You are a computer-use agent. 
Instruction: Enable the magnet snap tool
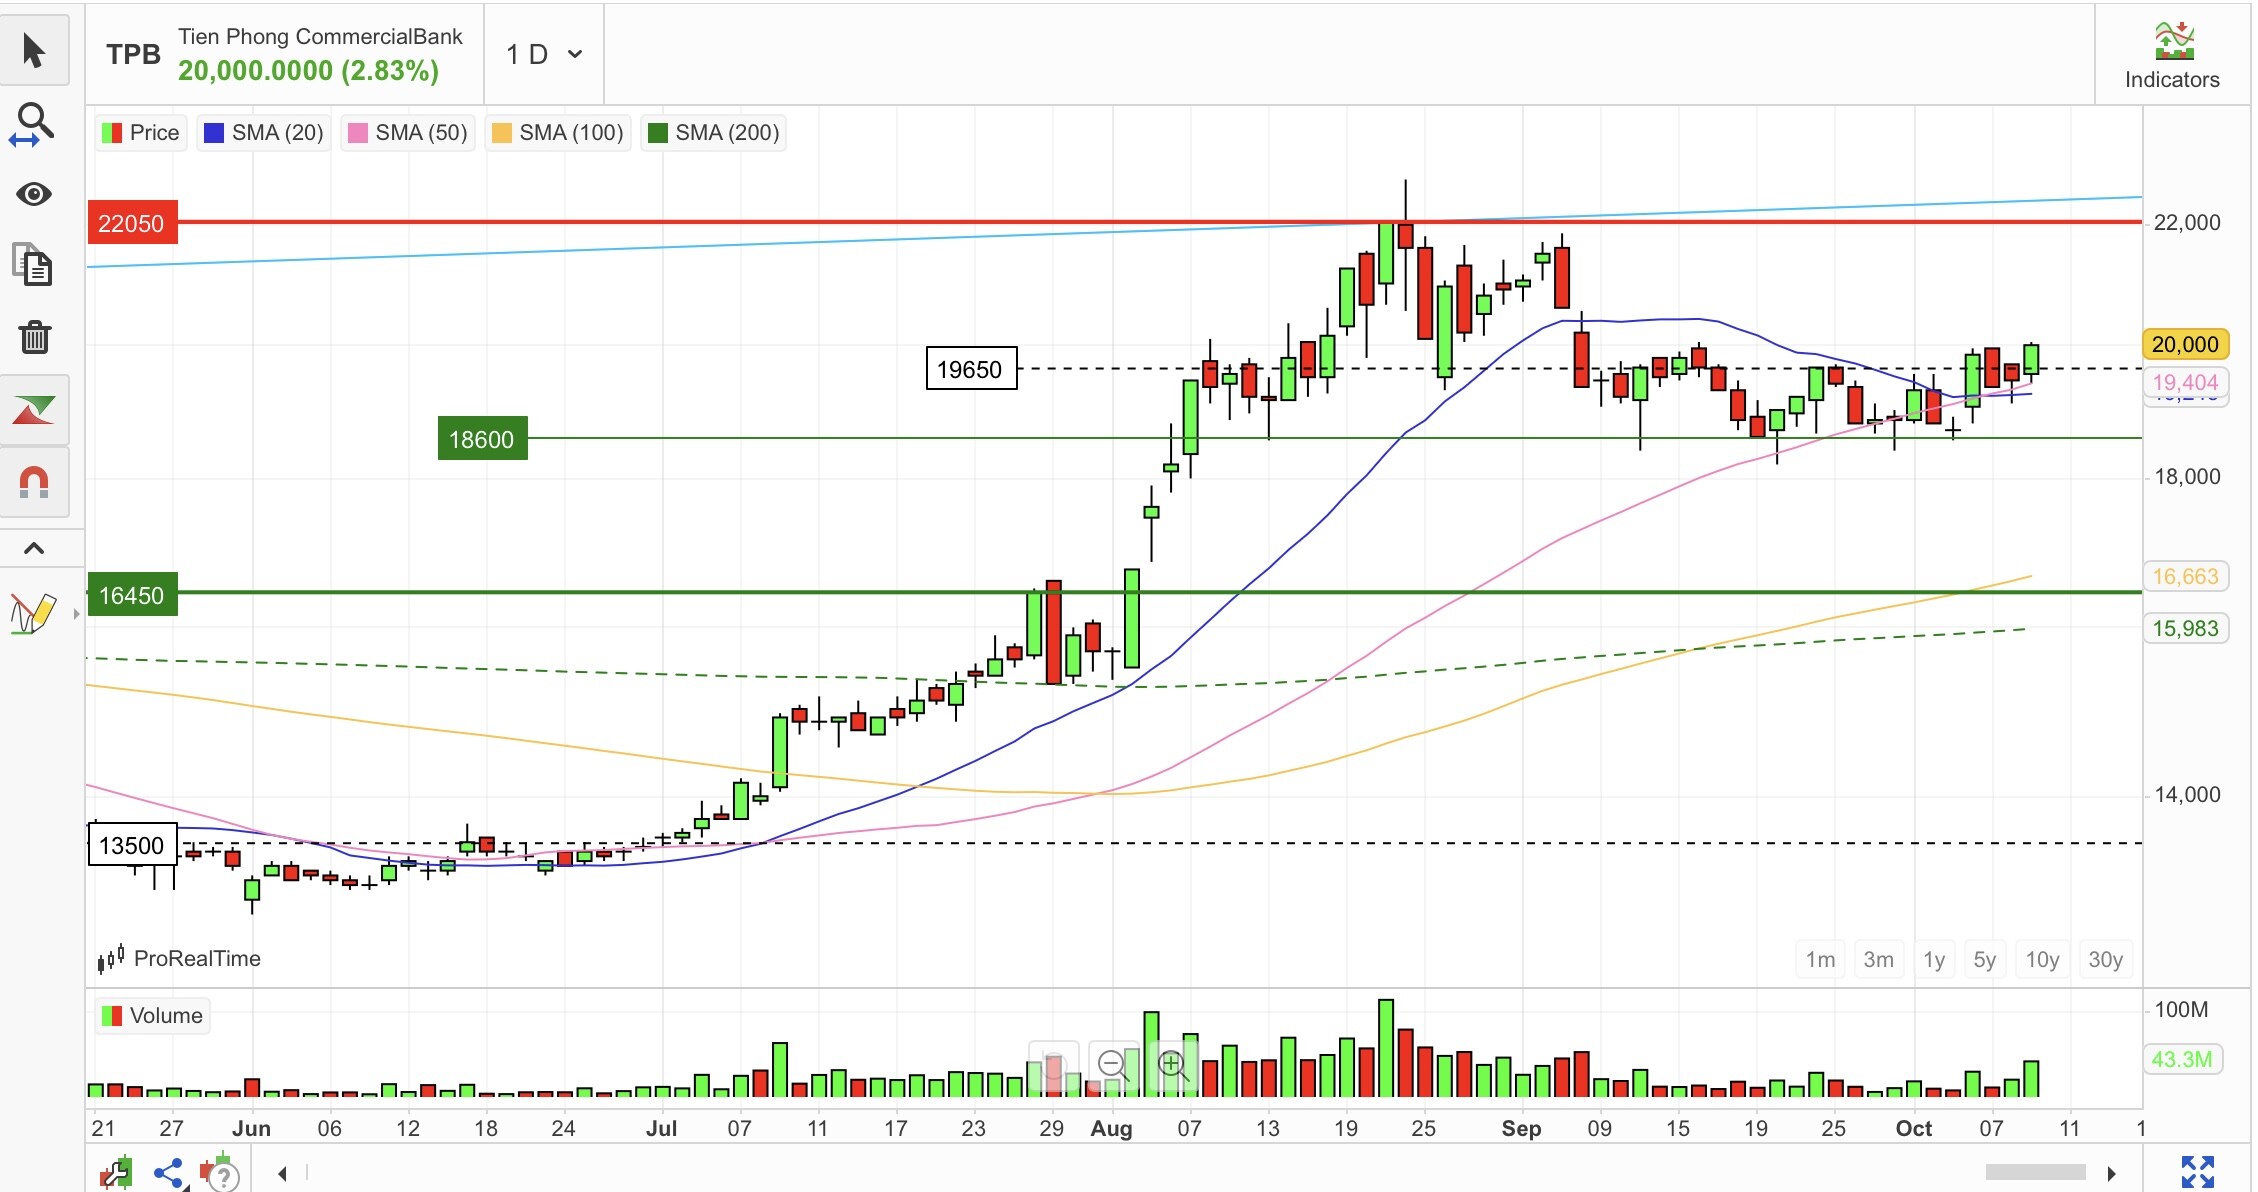pos(33,483)
